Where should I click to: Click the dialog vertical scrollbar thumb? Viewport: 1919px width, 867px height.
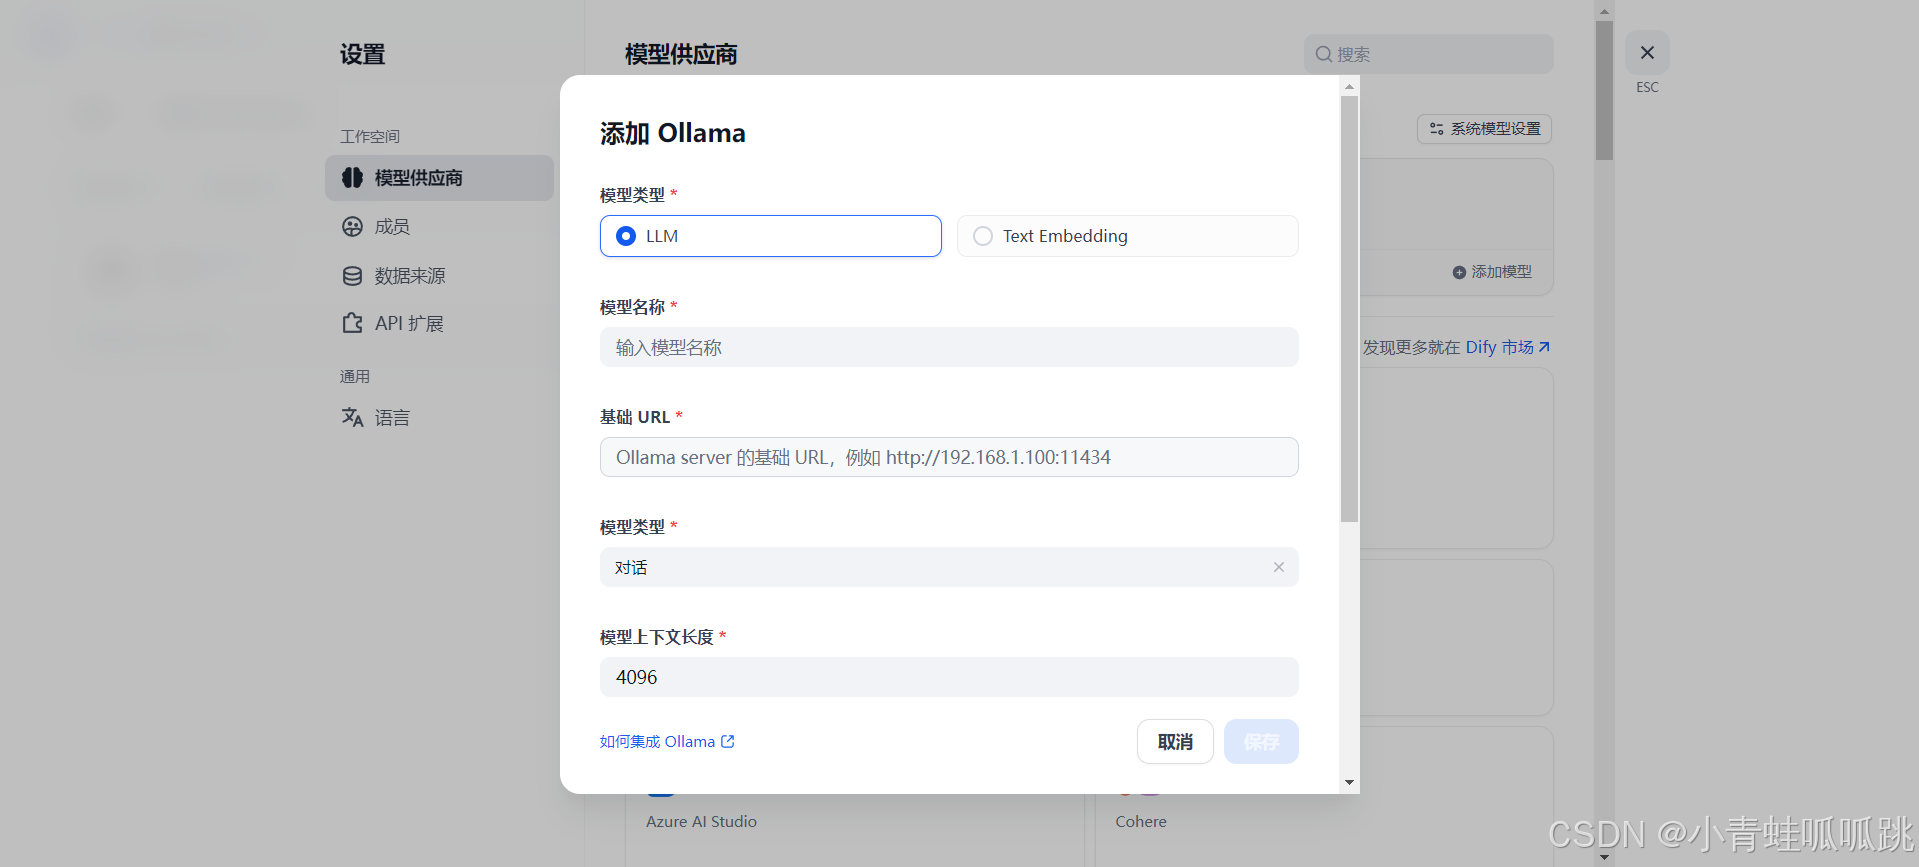(1349, 309)
